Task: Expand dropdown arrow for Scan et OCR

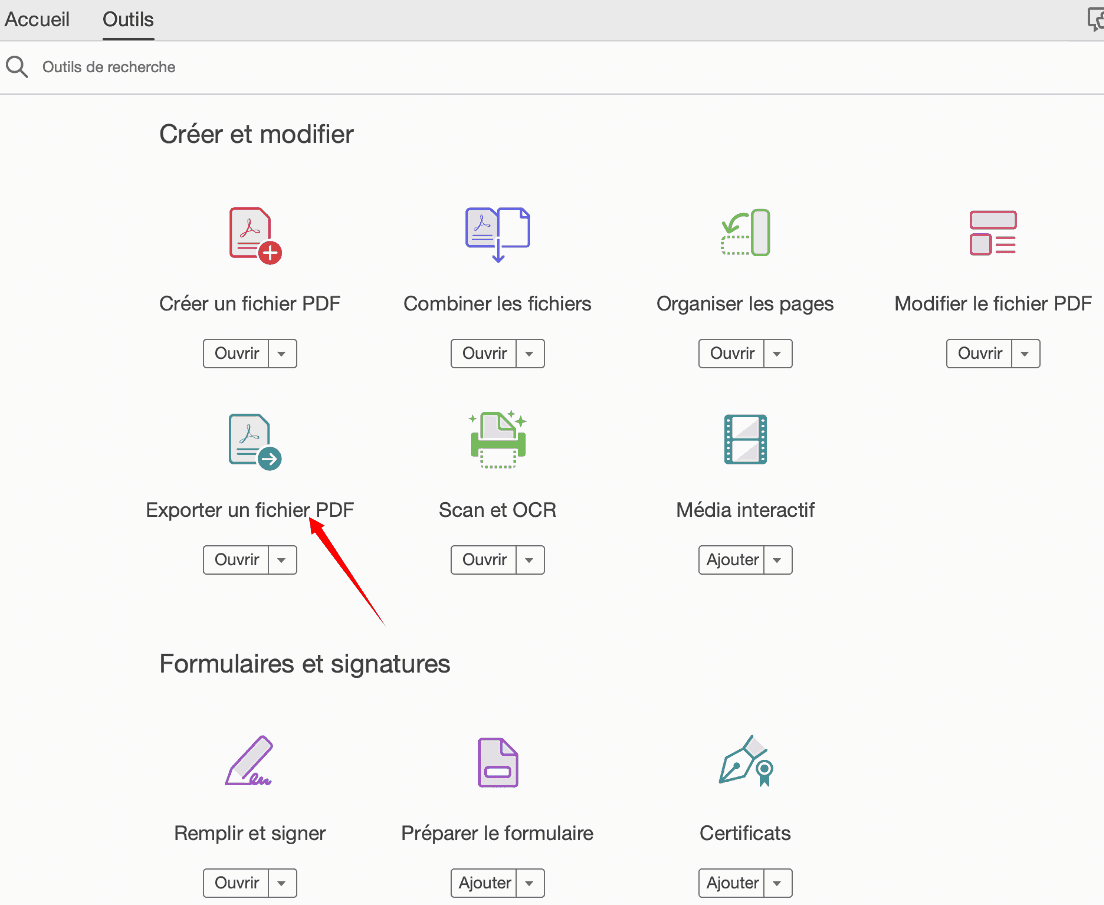Action: (x=530, y=560)
